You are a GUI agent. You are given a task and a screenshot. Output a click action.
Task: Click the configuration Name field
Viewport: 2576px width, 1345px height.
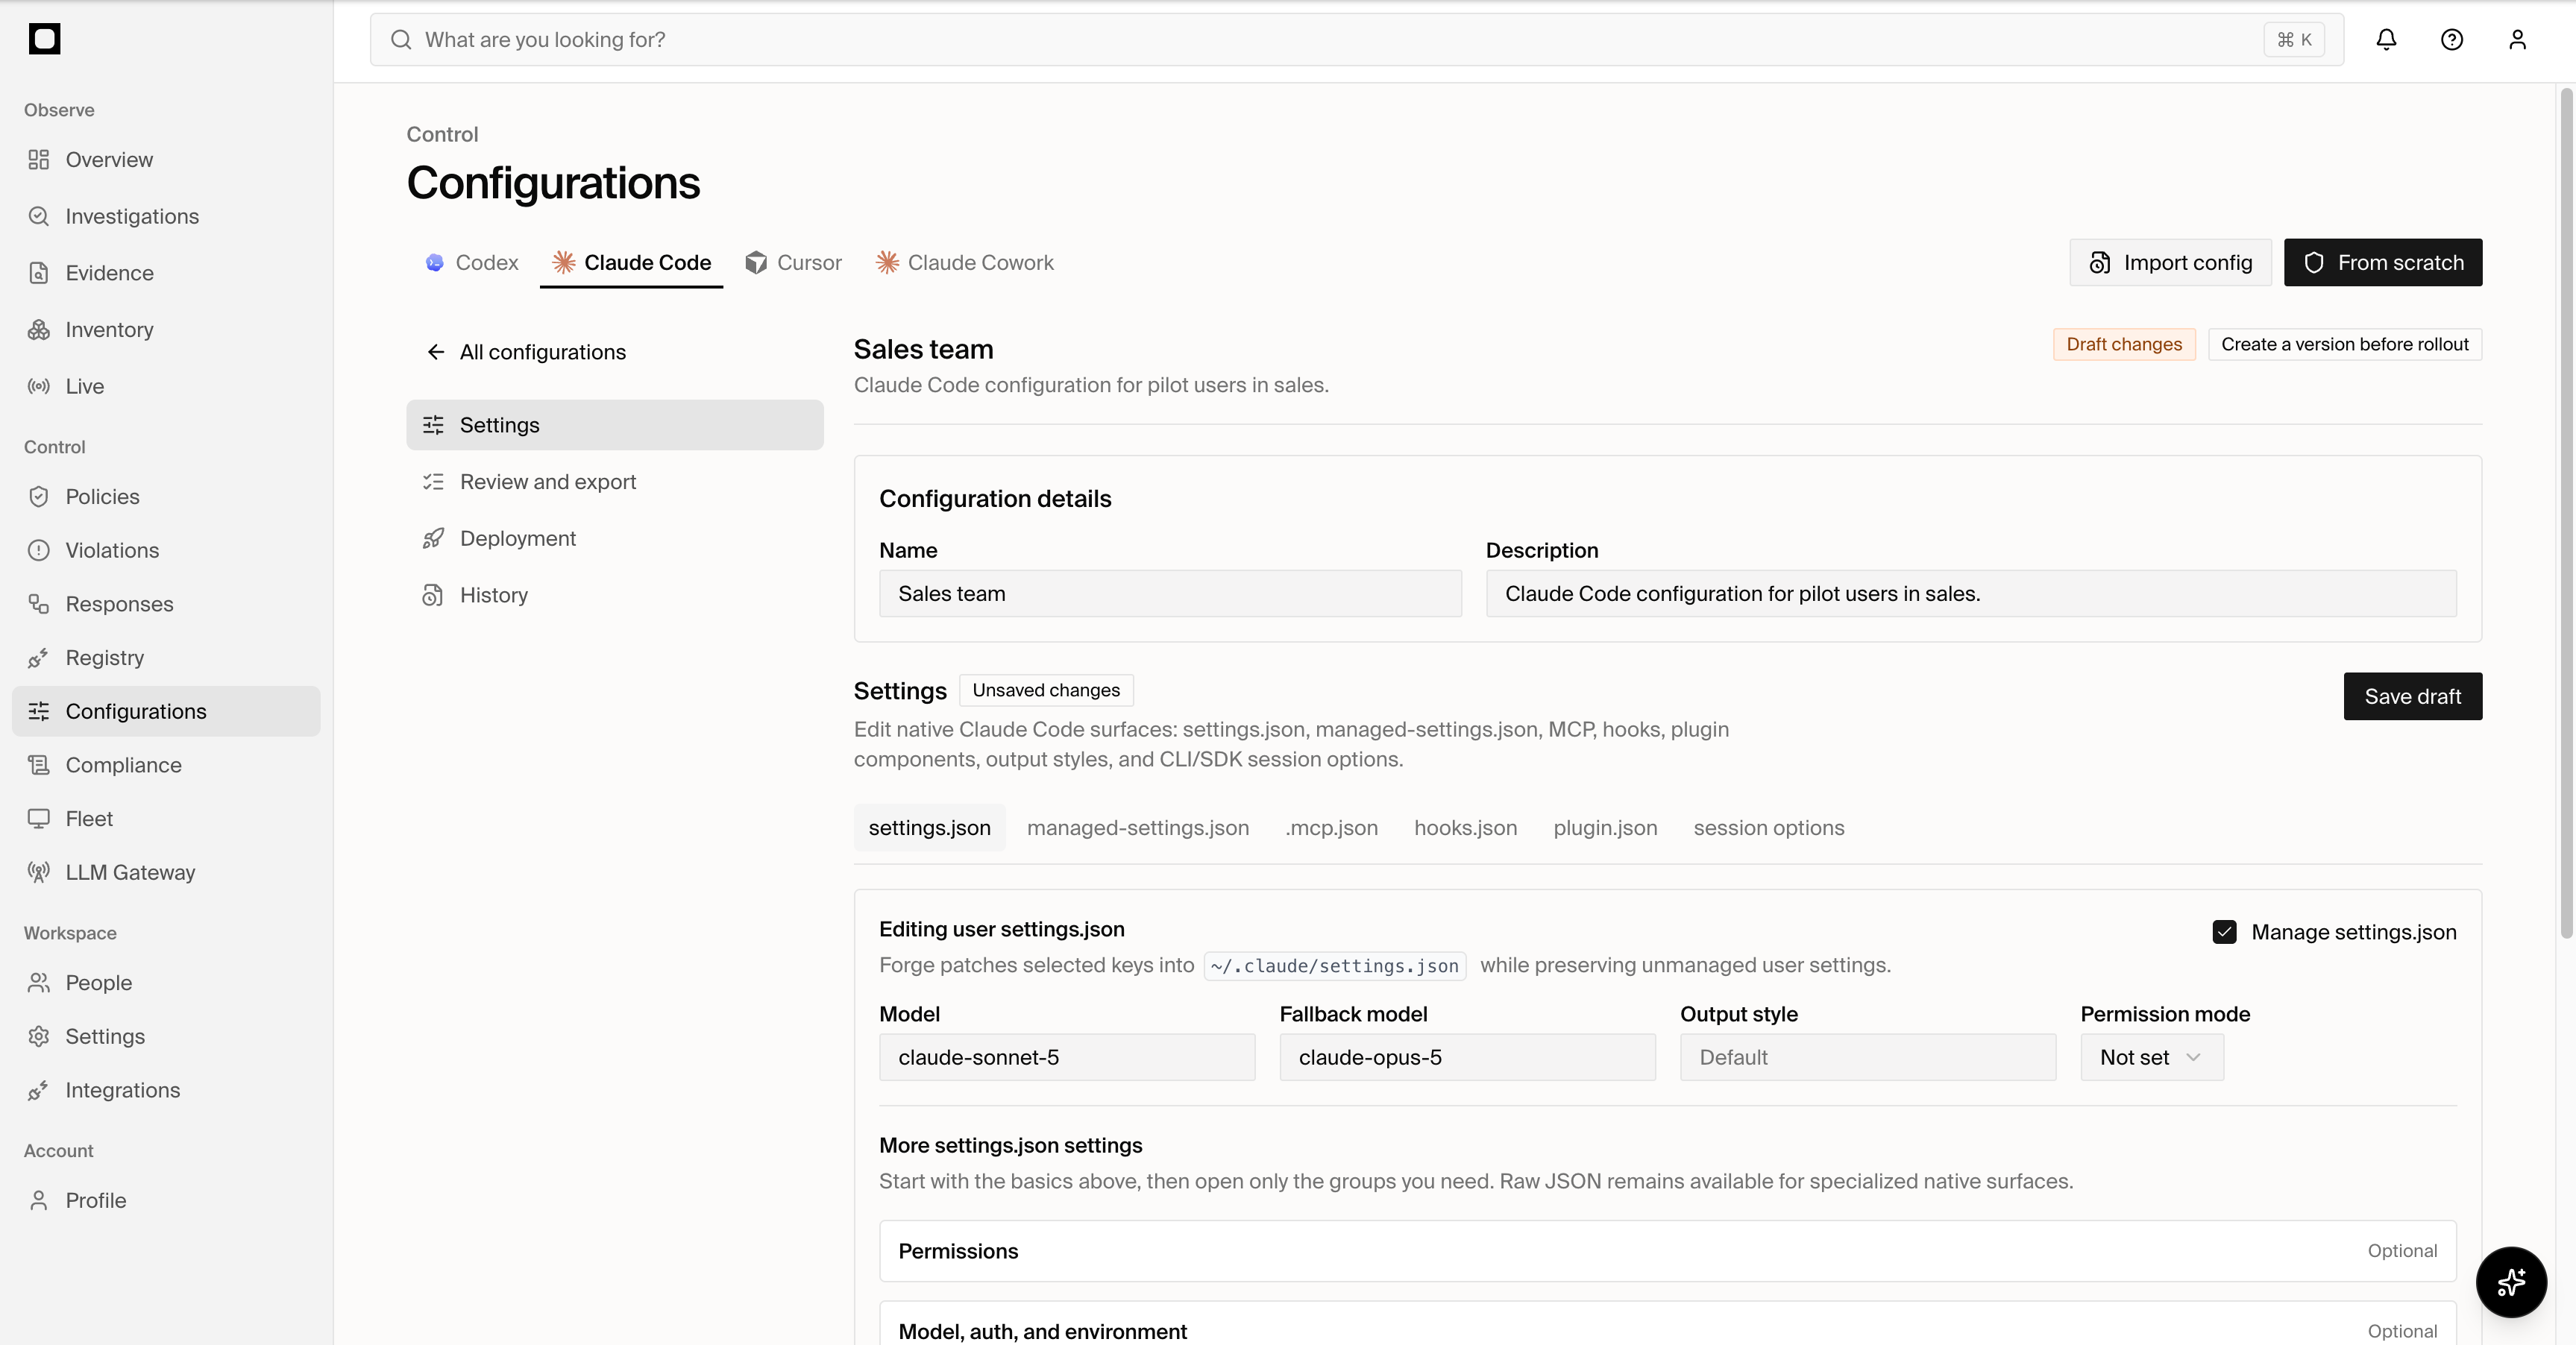point(1170,594)
